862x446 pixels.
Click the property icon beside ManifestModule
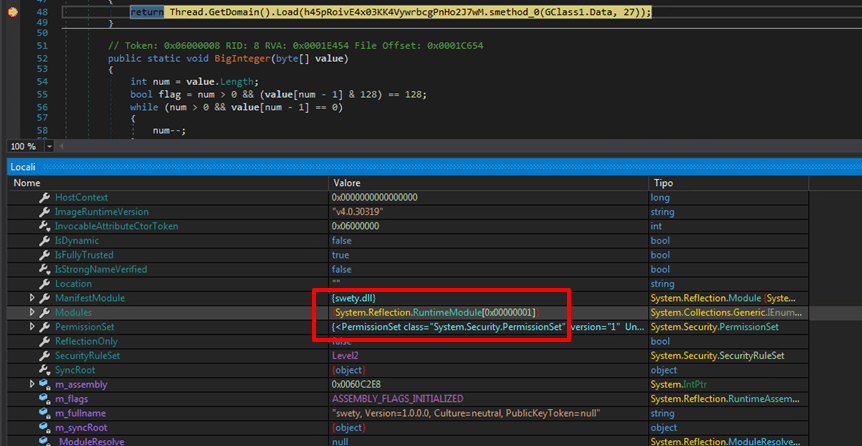click(45, 298)
